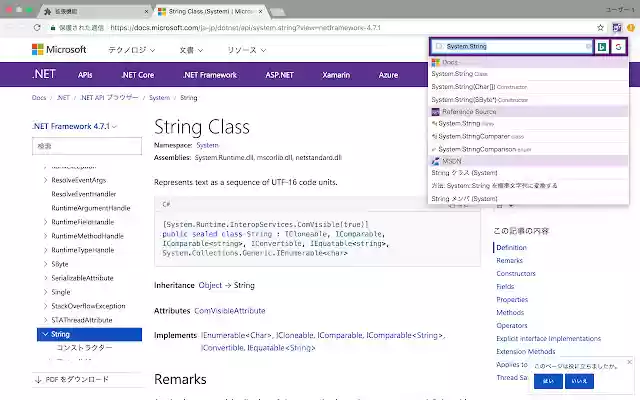Open the Reference Source section header
Viewport: 640px width, 400px height.
(529, 112)
